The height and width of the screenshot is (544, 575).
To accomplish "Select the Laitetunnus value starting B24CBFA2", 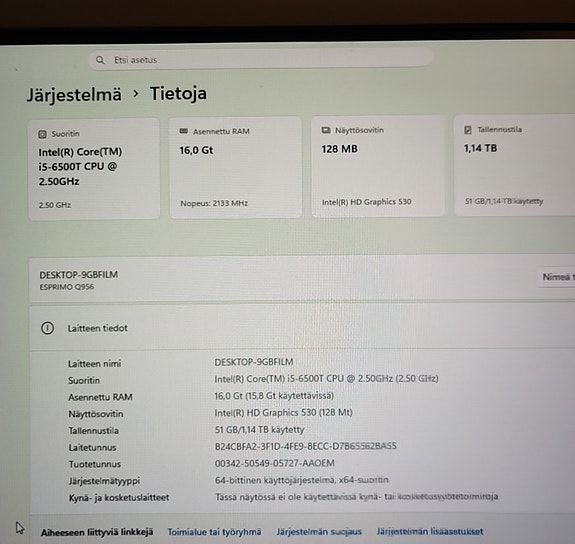I will (305, 446).
